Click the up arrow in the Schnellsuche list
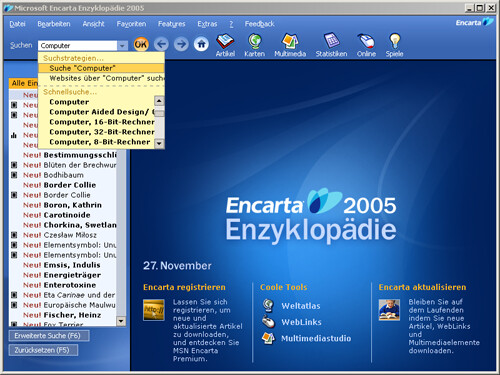 (x=159, y=101)
